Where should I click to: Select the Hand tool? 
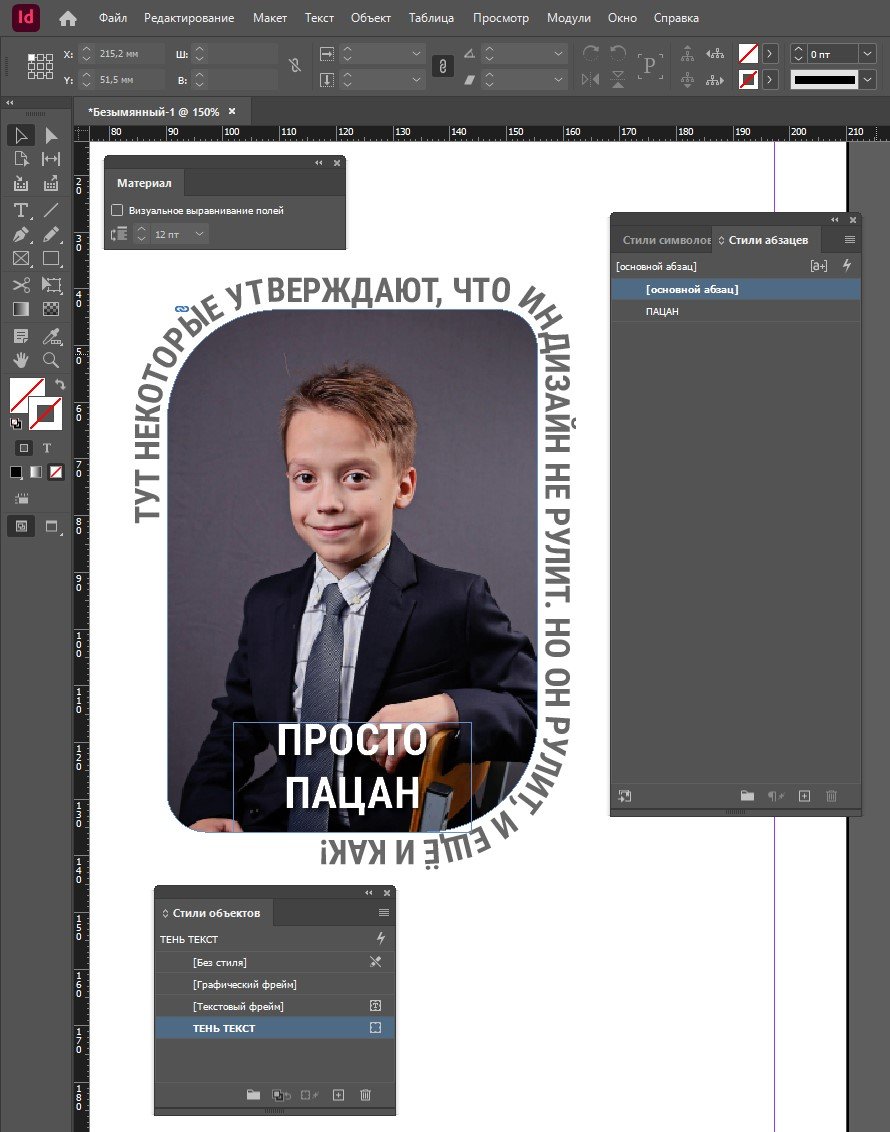(x=21, y=360)
